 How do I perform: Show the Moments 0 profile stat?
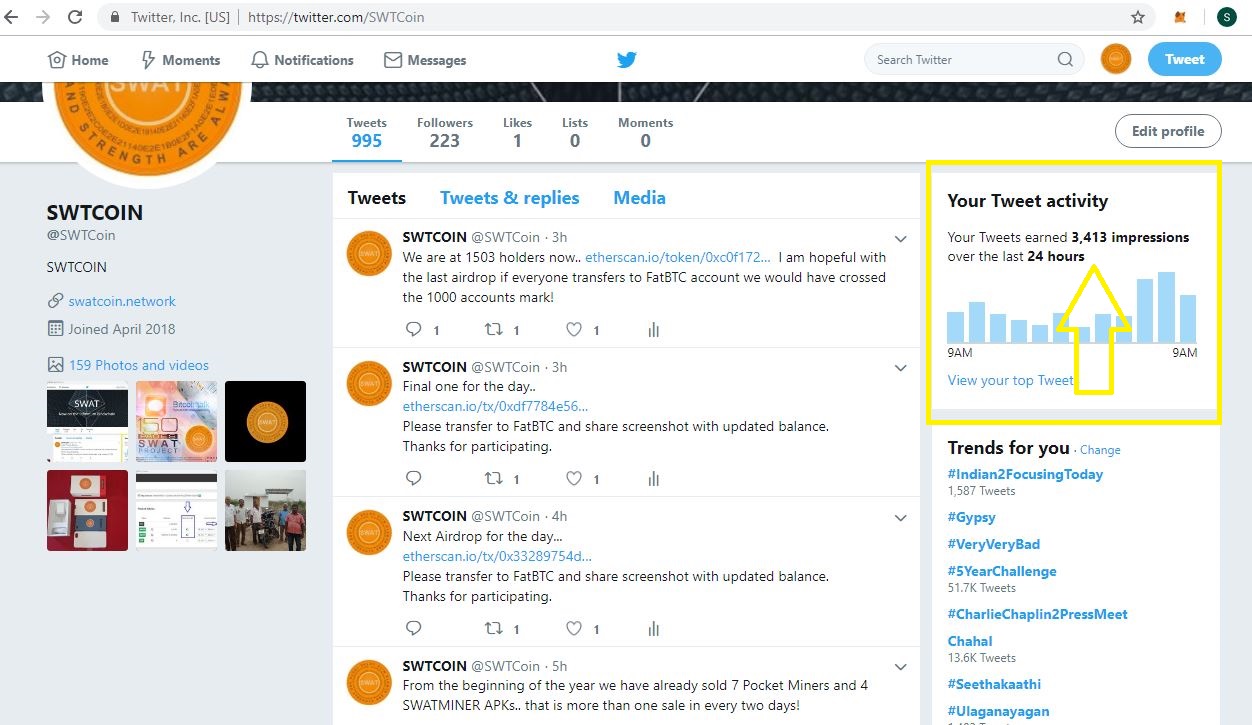(646, 133)
